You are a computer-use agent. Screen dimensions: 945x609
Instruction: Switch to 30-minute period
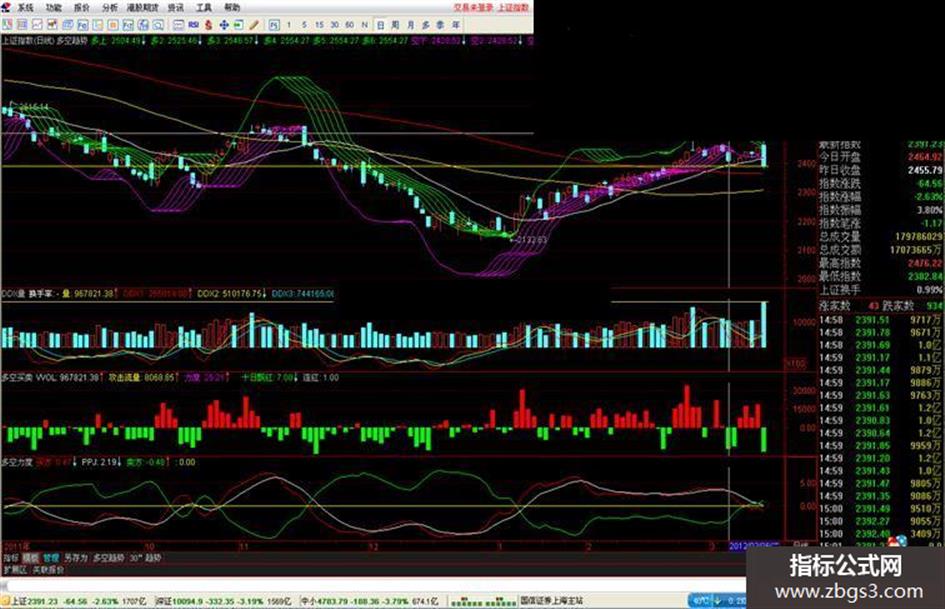point(334,25)
